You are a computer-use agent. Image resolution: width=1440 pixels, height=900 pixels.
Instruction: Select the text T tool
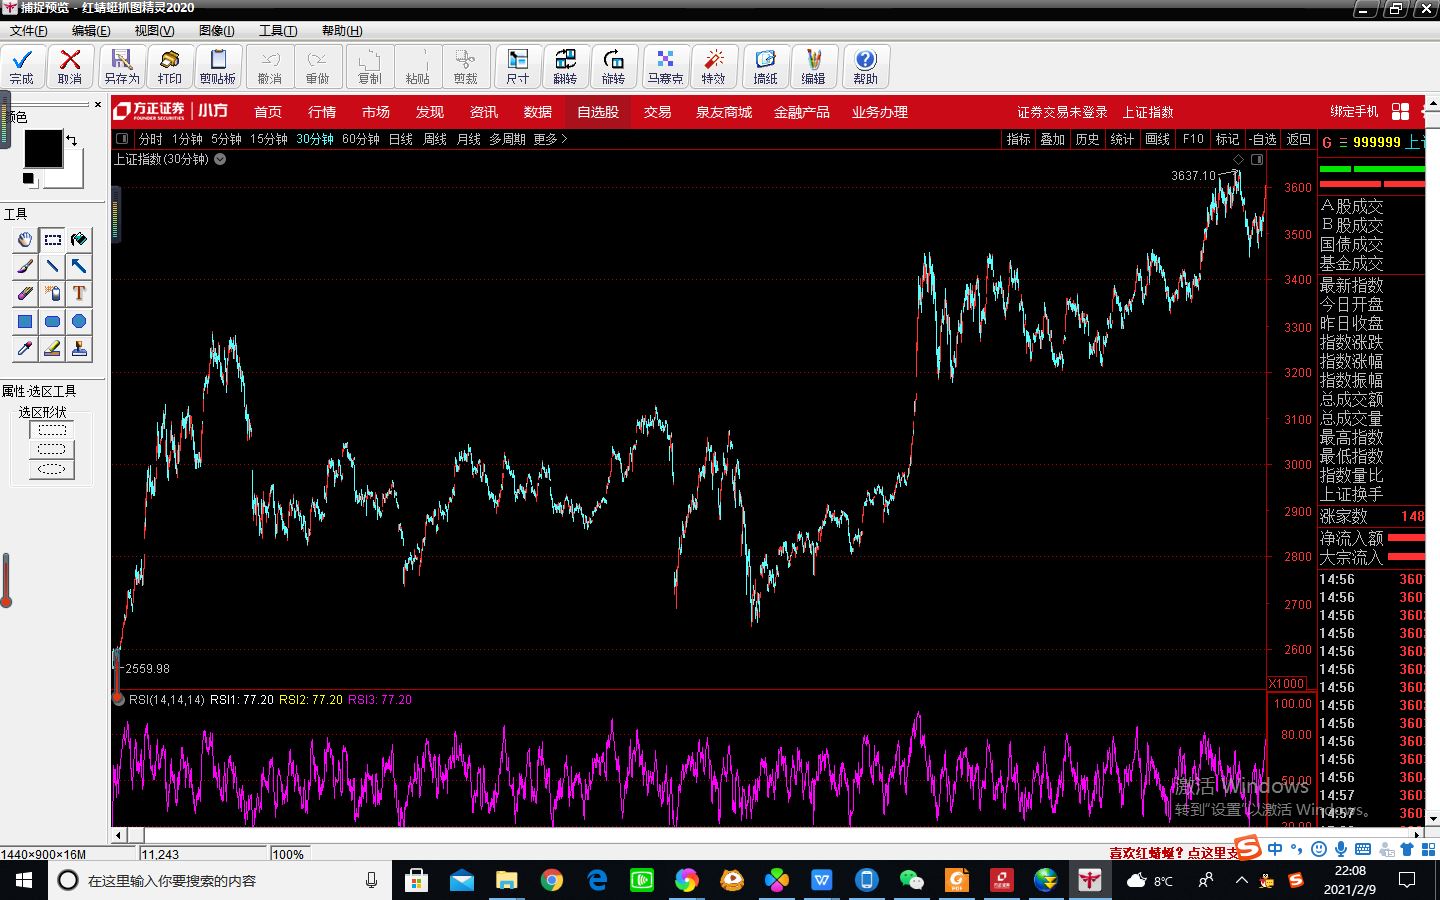point(79,293)
